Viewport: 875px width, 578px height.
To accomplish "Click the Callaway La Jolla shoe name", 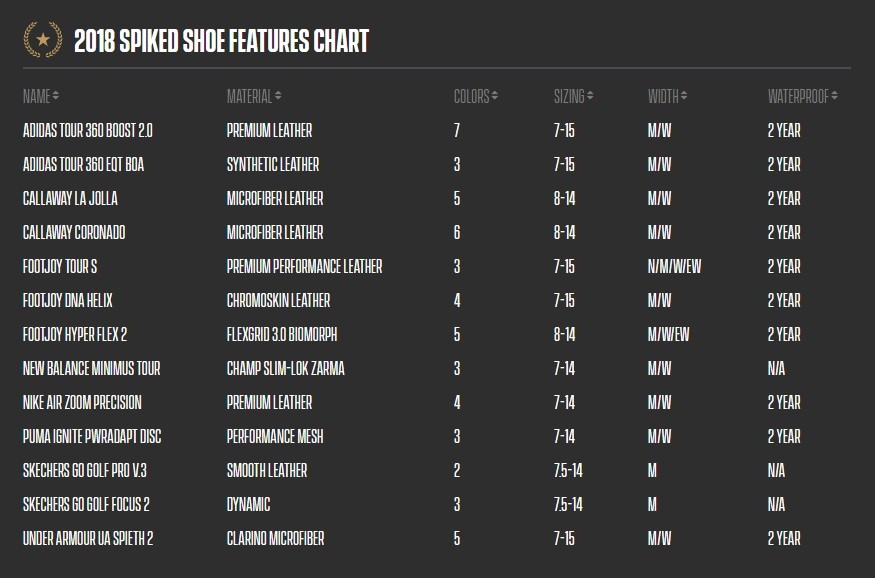I will [x=70, y=198].
